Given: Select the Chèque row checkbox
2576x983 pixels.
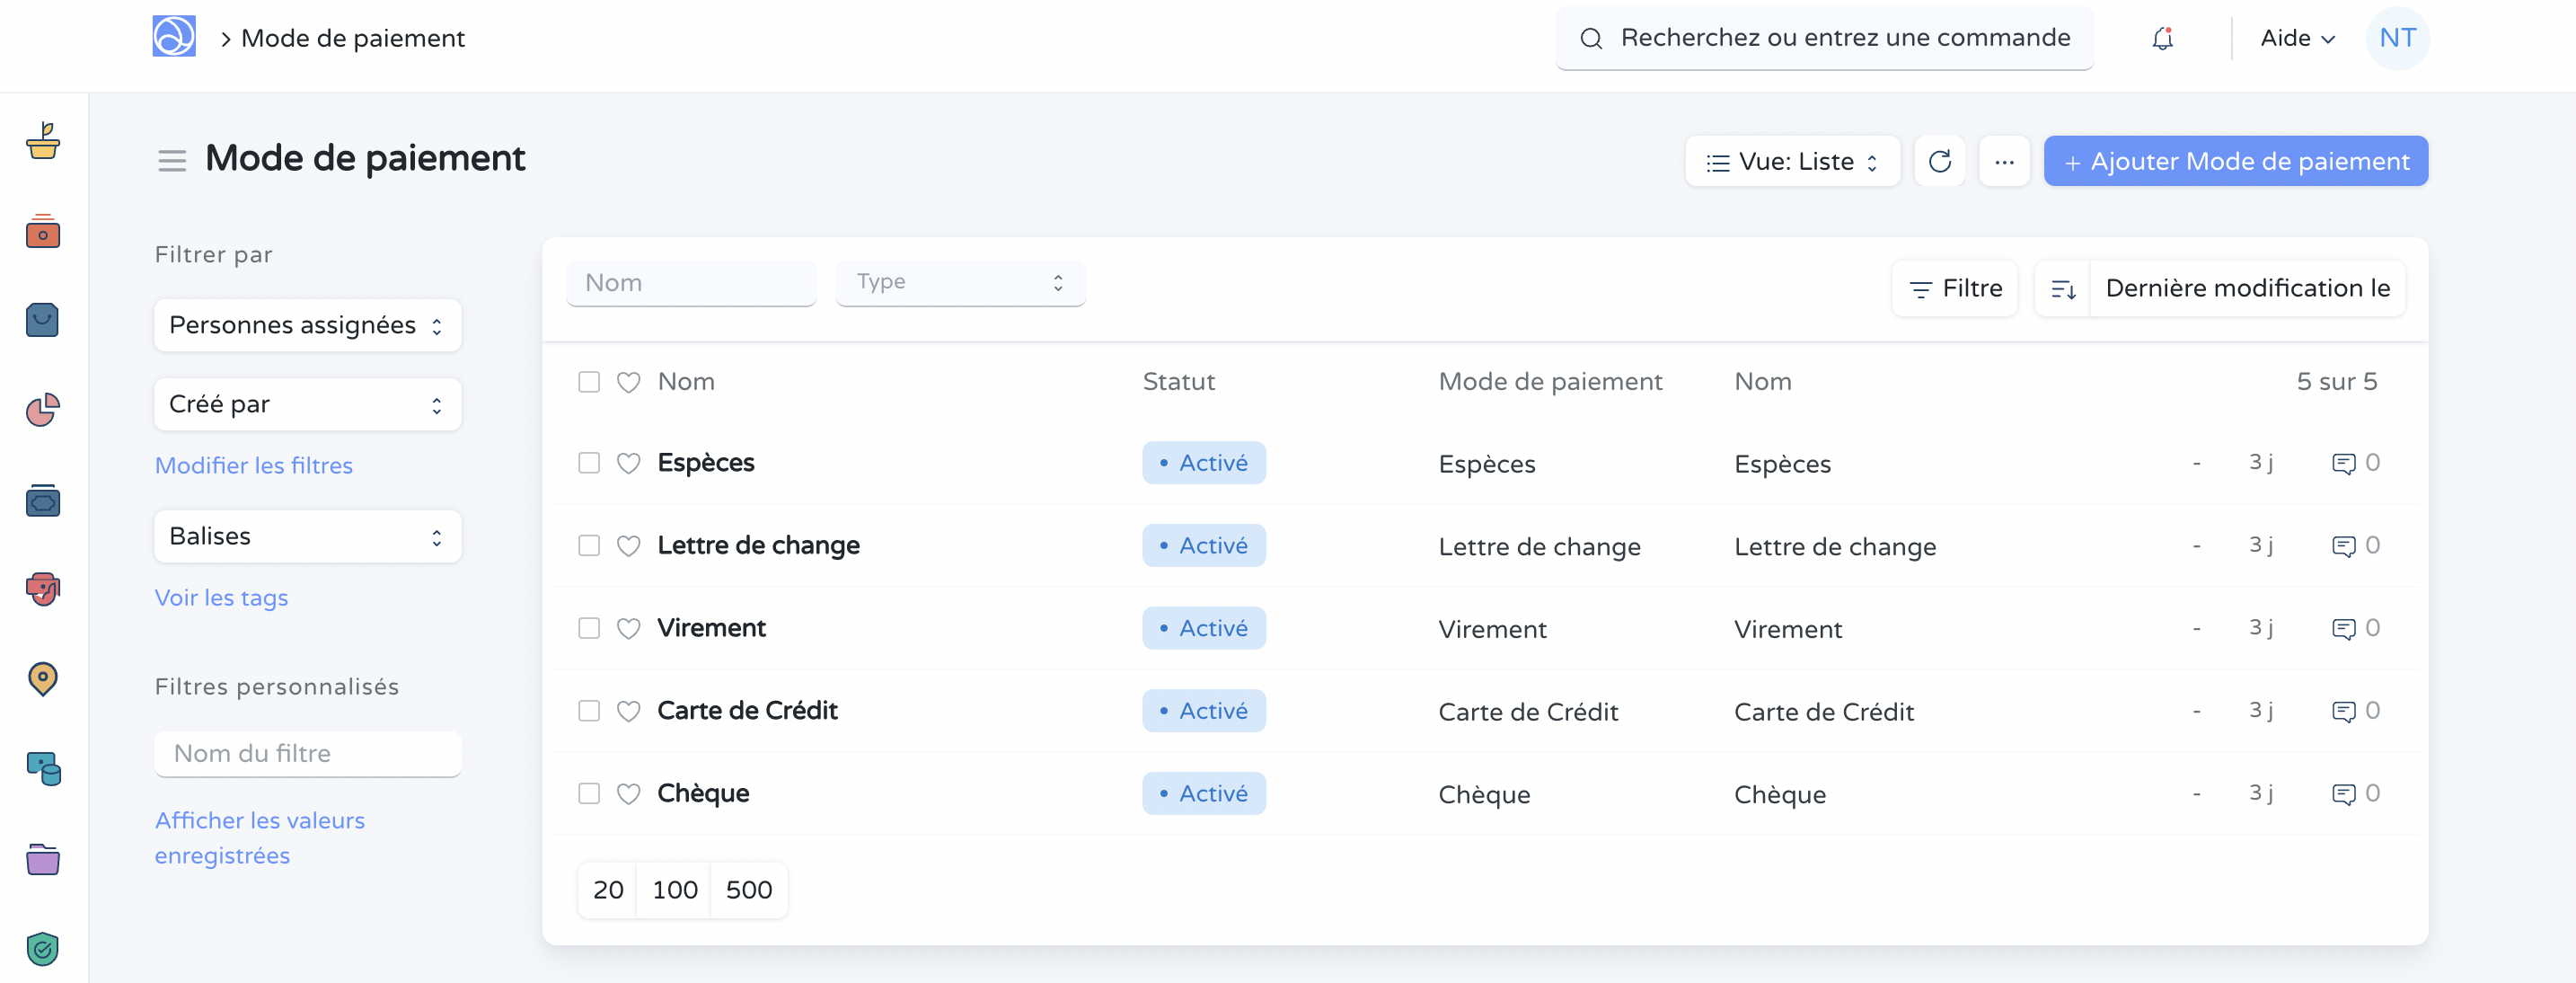Looking at the screenshot, I should pyautogui.click(x=589, y=793).
